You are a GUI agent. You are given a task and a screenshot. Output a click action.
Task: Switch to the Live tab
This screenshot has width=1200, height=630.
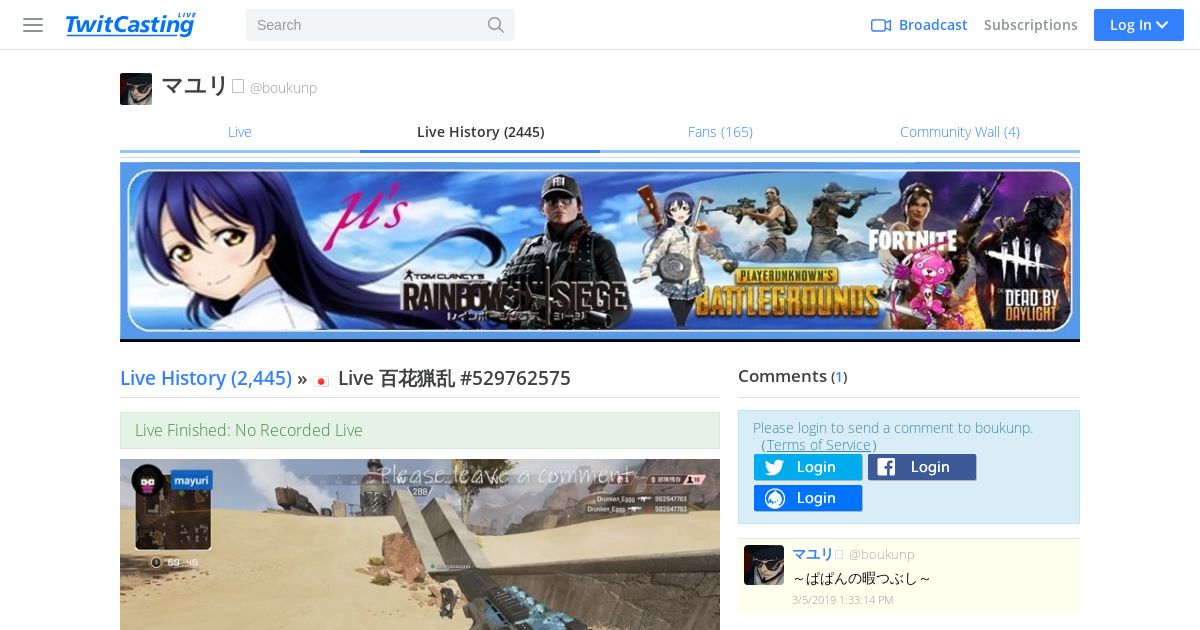(x=240, y=132)
